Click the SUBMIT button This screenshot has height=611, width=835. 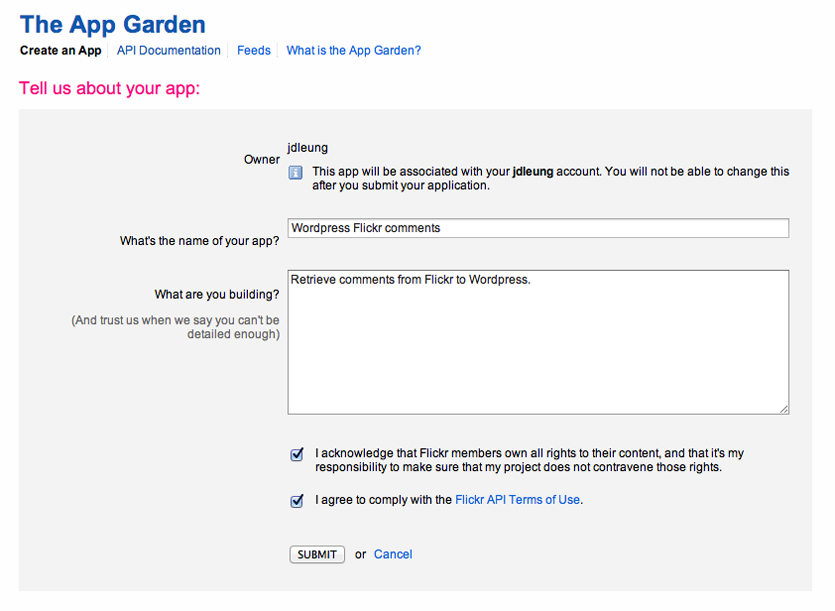(x=317, y=555)
